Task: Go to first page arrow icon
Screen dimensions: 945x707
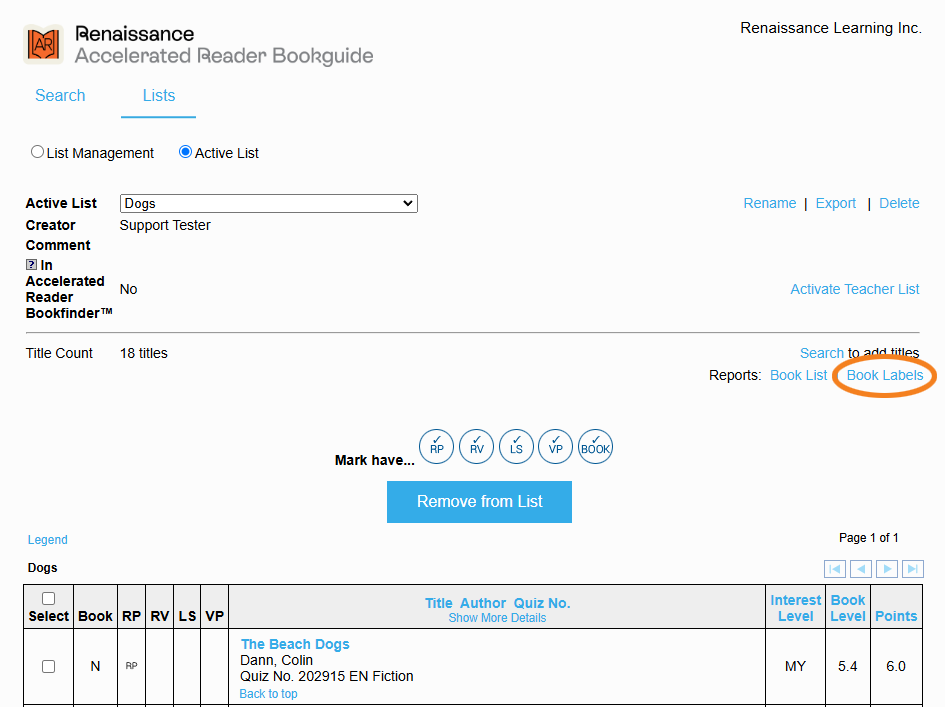Action: point(835,569)
